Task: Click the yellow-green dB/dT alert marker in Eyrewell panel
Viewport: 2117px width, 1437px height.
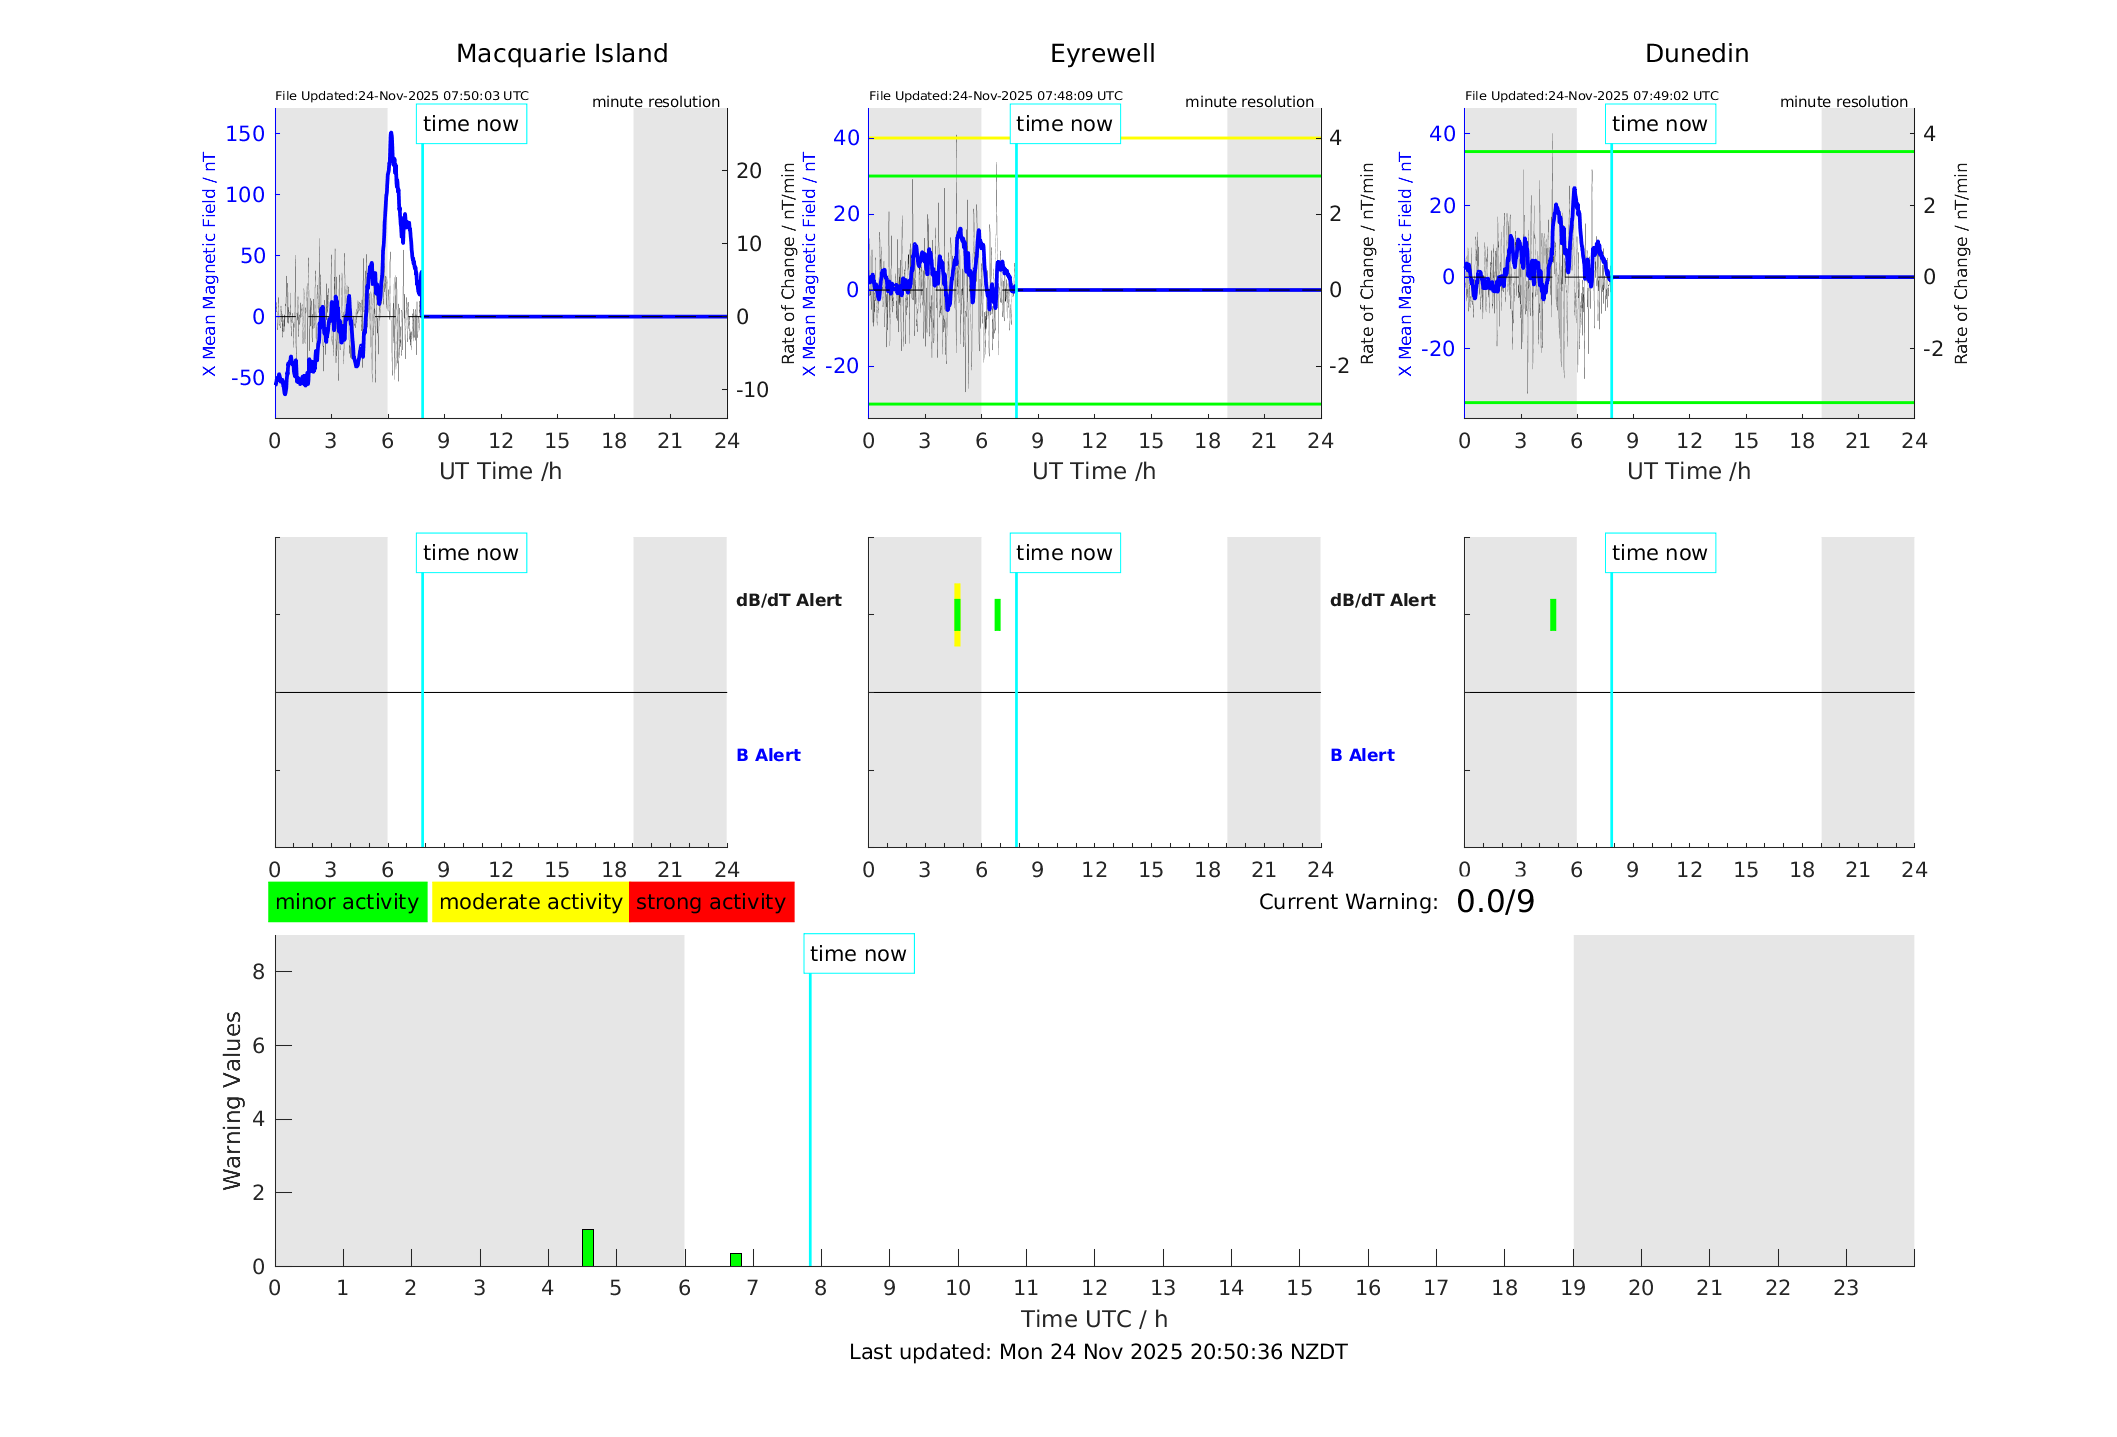Action: 957,614
